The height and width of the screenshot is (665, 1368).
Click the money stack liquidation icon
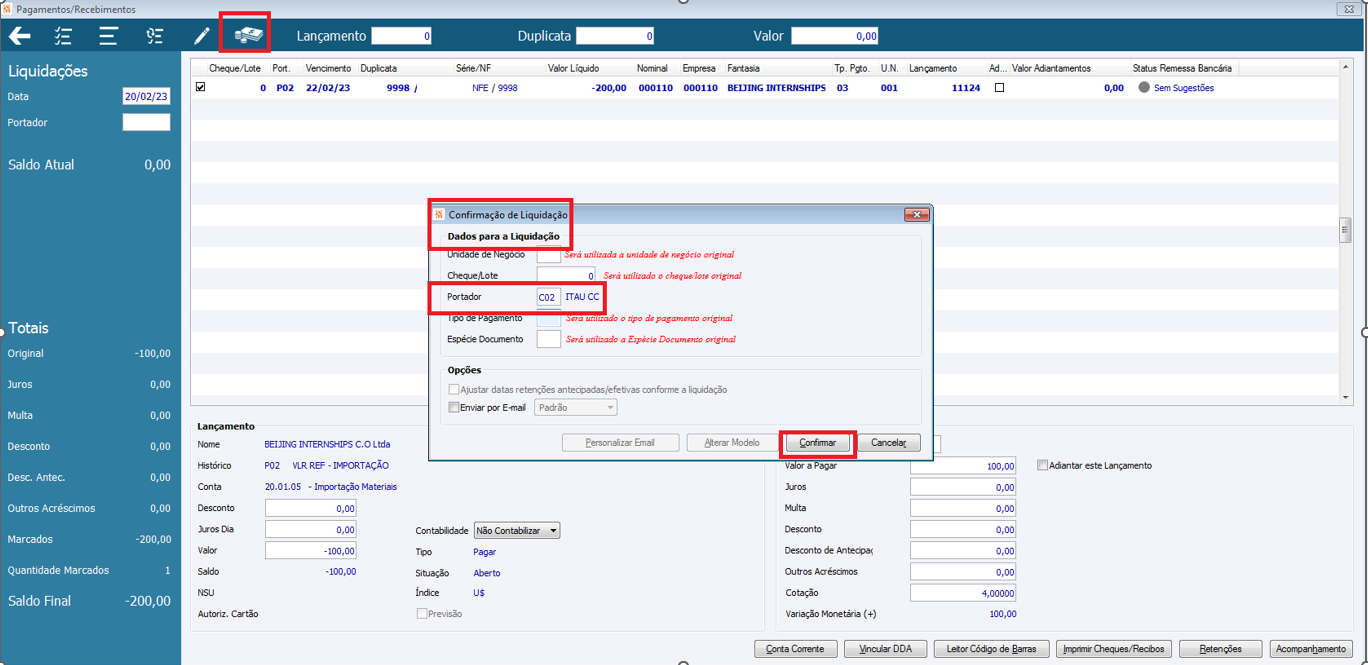coord(250,35)
